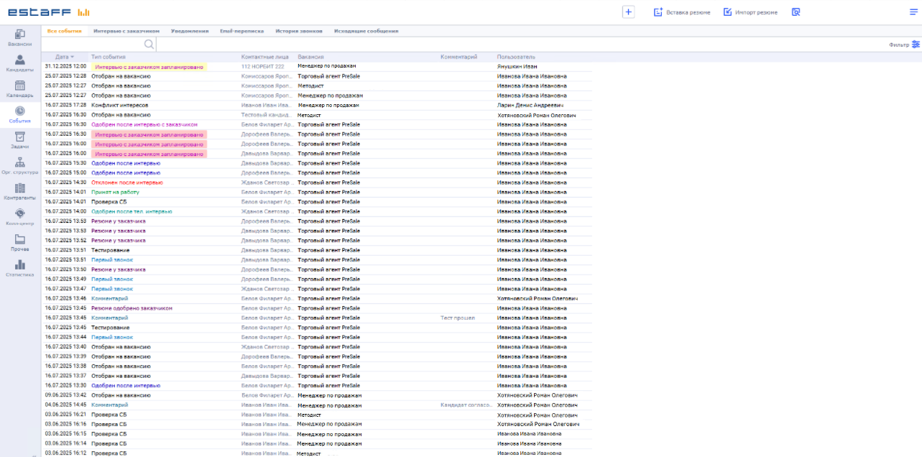The width and height of the screenshot is (922, 457).
Task: Open the Контрагенты section in sidebar
Action: (20, 192)
